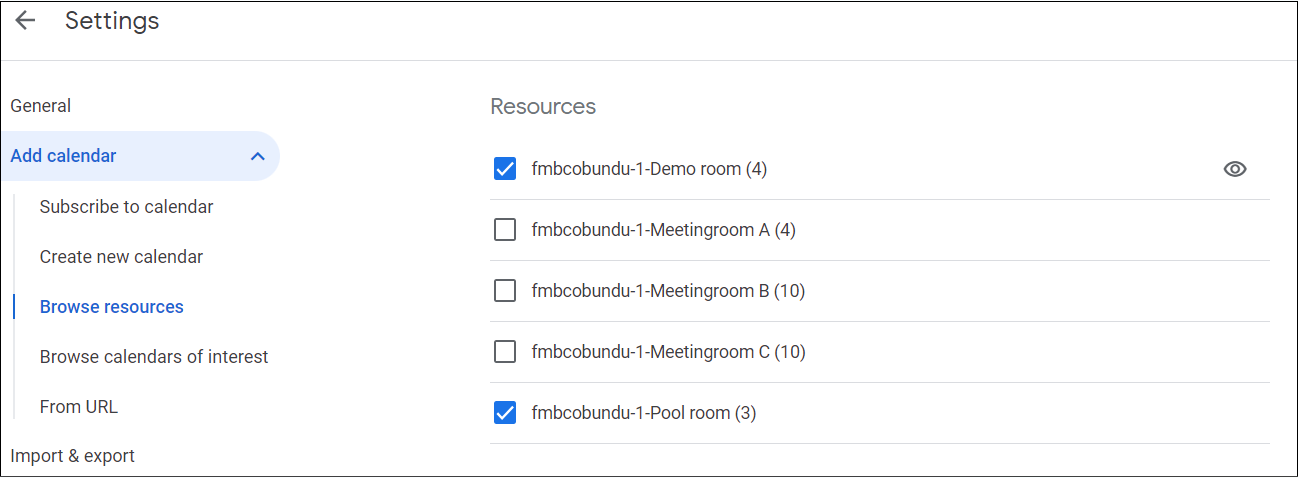The image size is (1298, 478).
Task: Choose Create new calendar
Action: [x=121, y=257]
